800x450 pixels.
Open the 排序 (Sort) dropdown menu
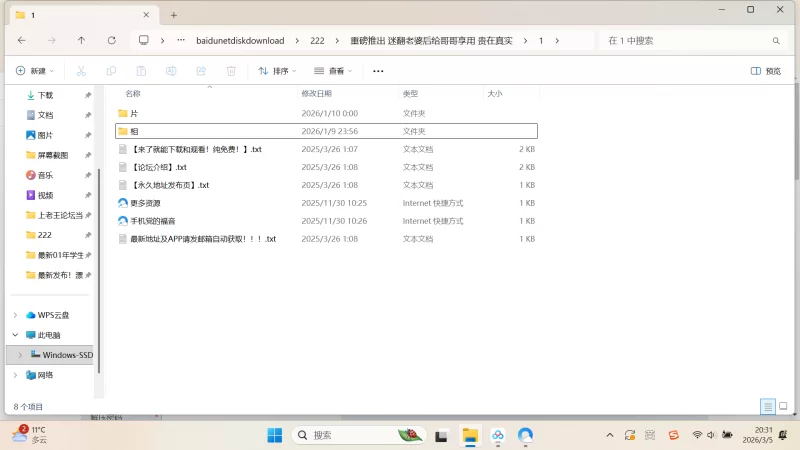(279, 71)
